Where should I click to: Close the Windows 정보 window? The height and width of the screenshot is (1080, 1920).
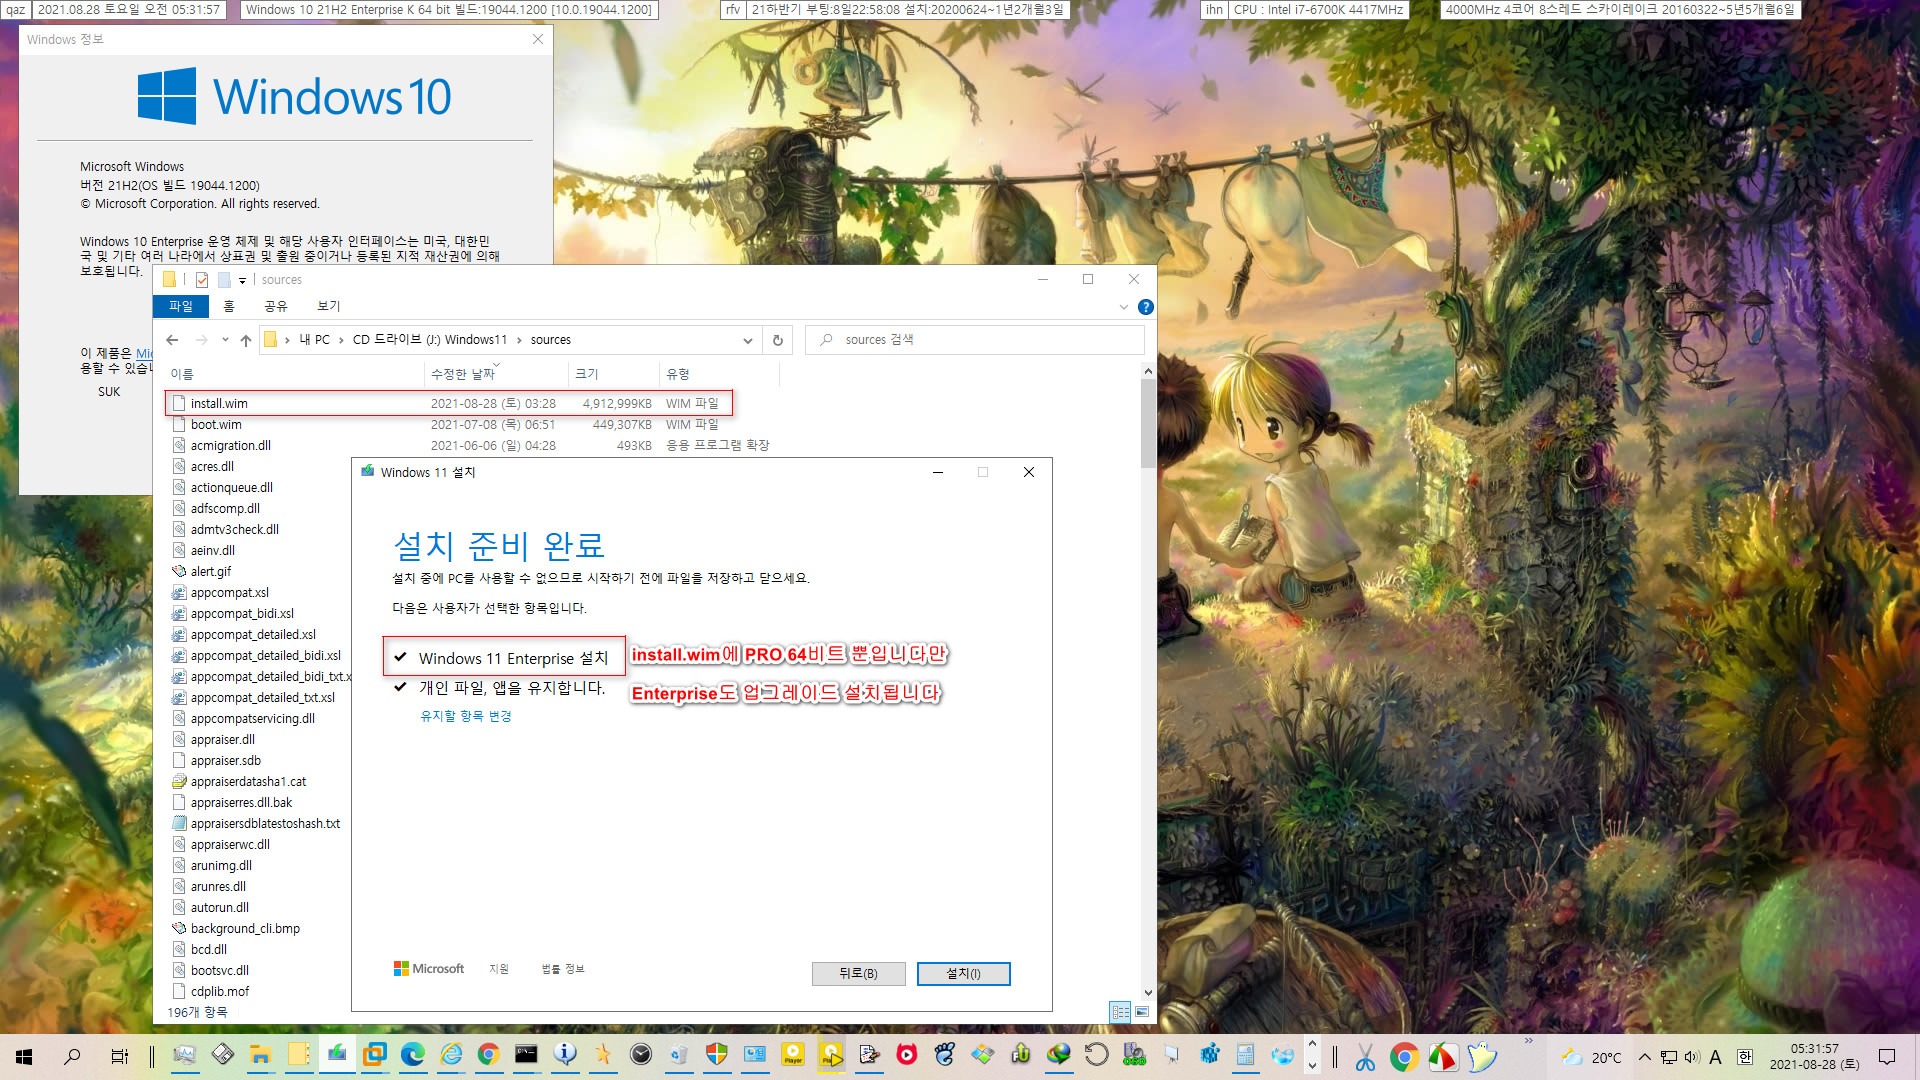point(538,39)
